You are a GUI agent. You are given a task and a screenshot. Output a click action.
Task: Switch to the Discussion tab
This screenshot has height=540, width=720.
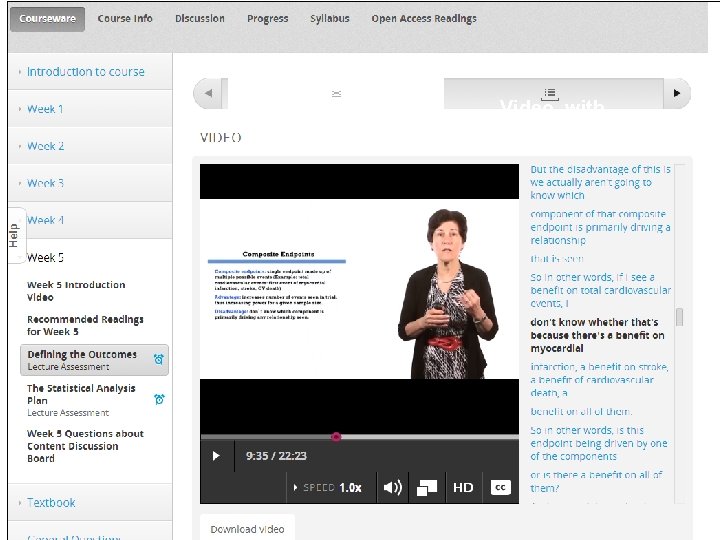(x=200, y=19)
